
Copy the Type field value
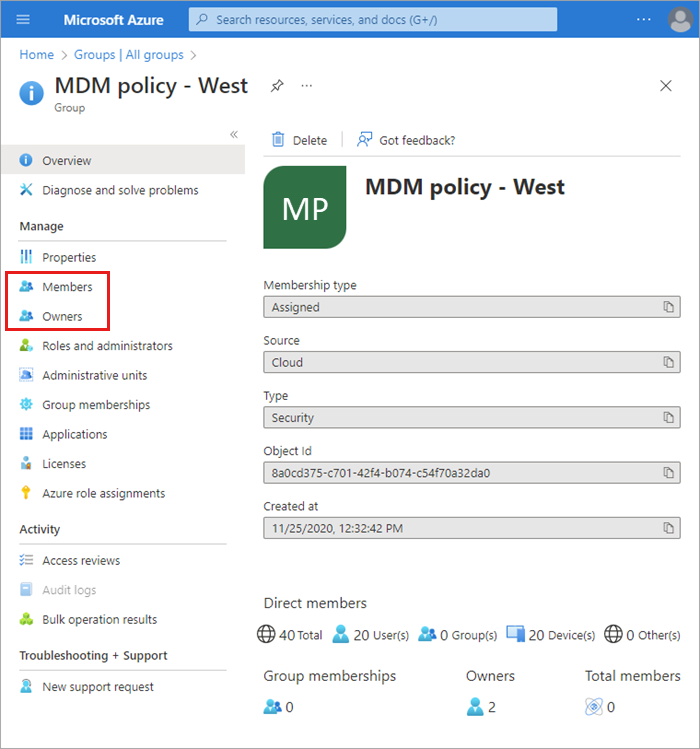pos(669,418)
